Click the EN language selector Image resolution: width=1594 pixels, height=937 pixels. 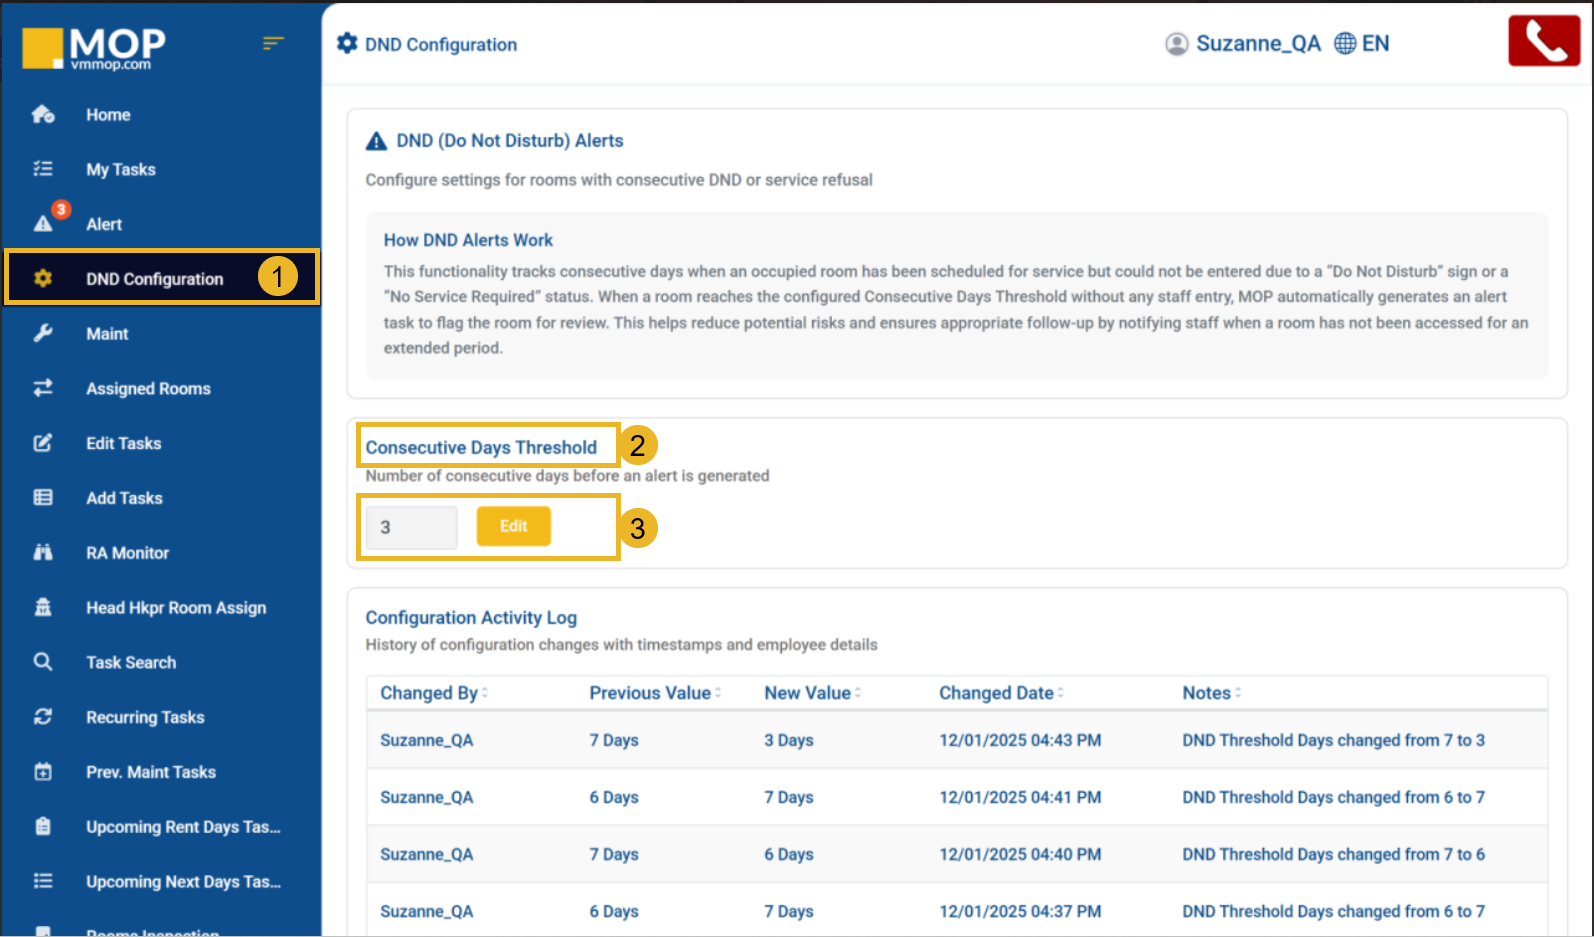[1375, 44]
